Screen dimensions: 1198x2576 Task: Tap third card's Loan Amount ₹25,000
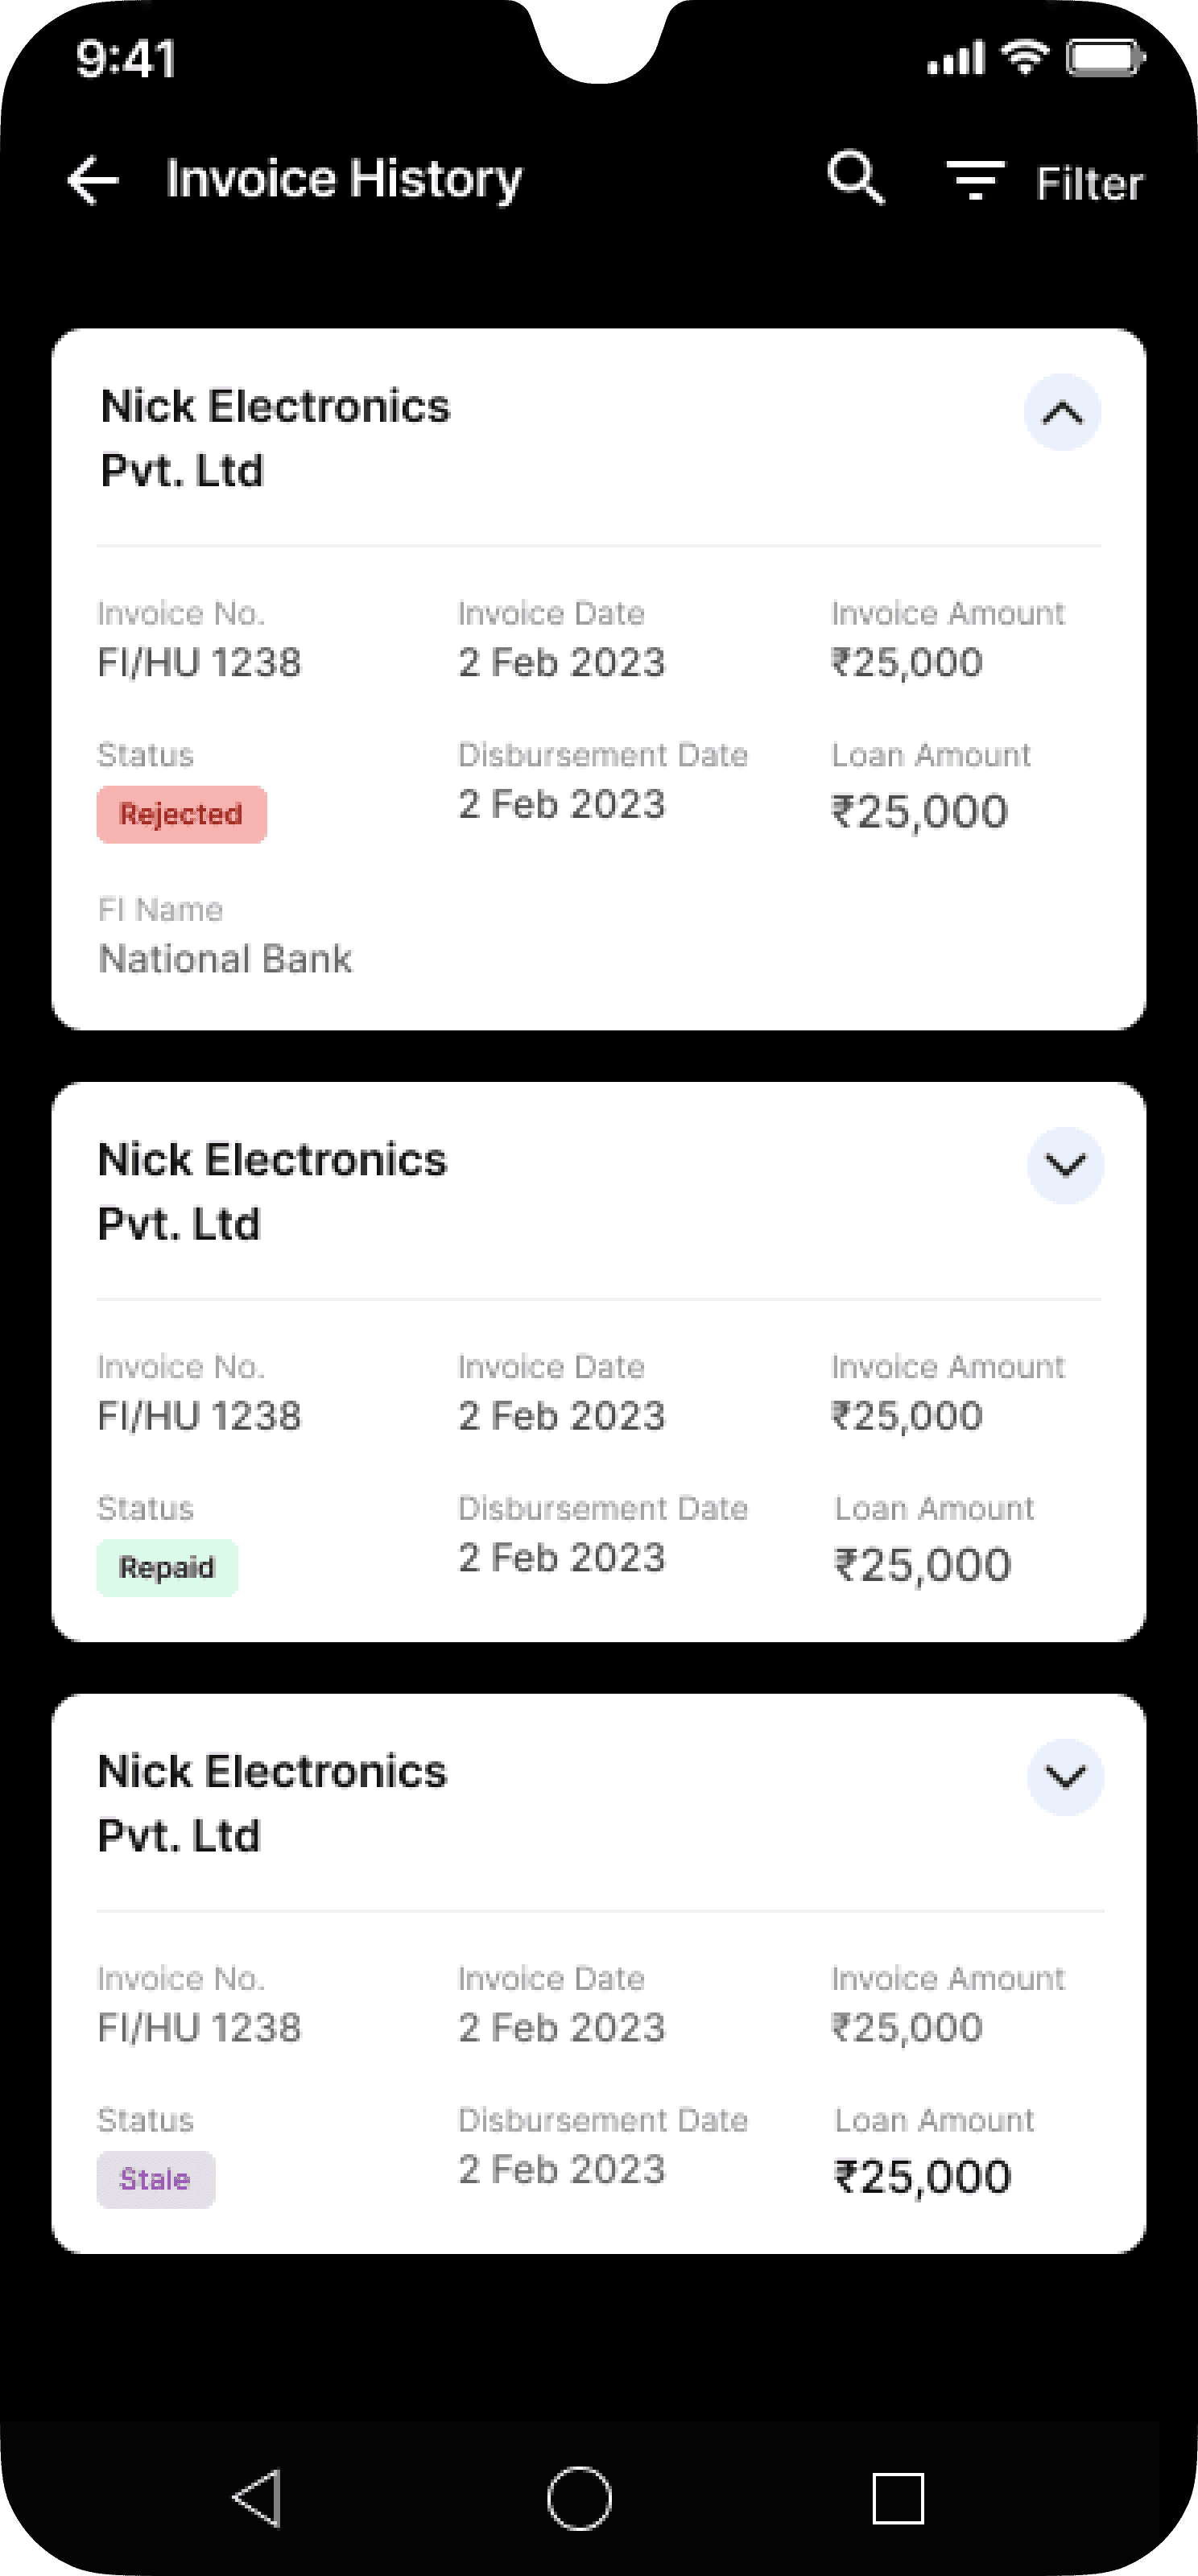click(923, 2177)
